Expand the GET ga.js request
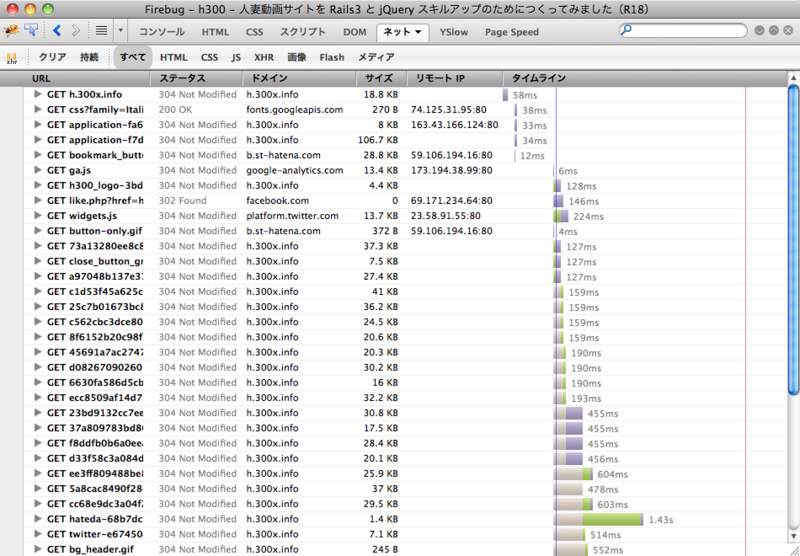The height and width of the screenshot is (556, 800). tap(38, 170)
